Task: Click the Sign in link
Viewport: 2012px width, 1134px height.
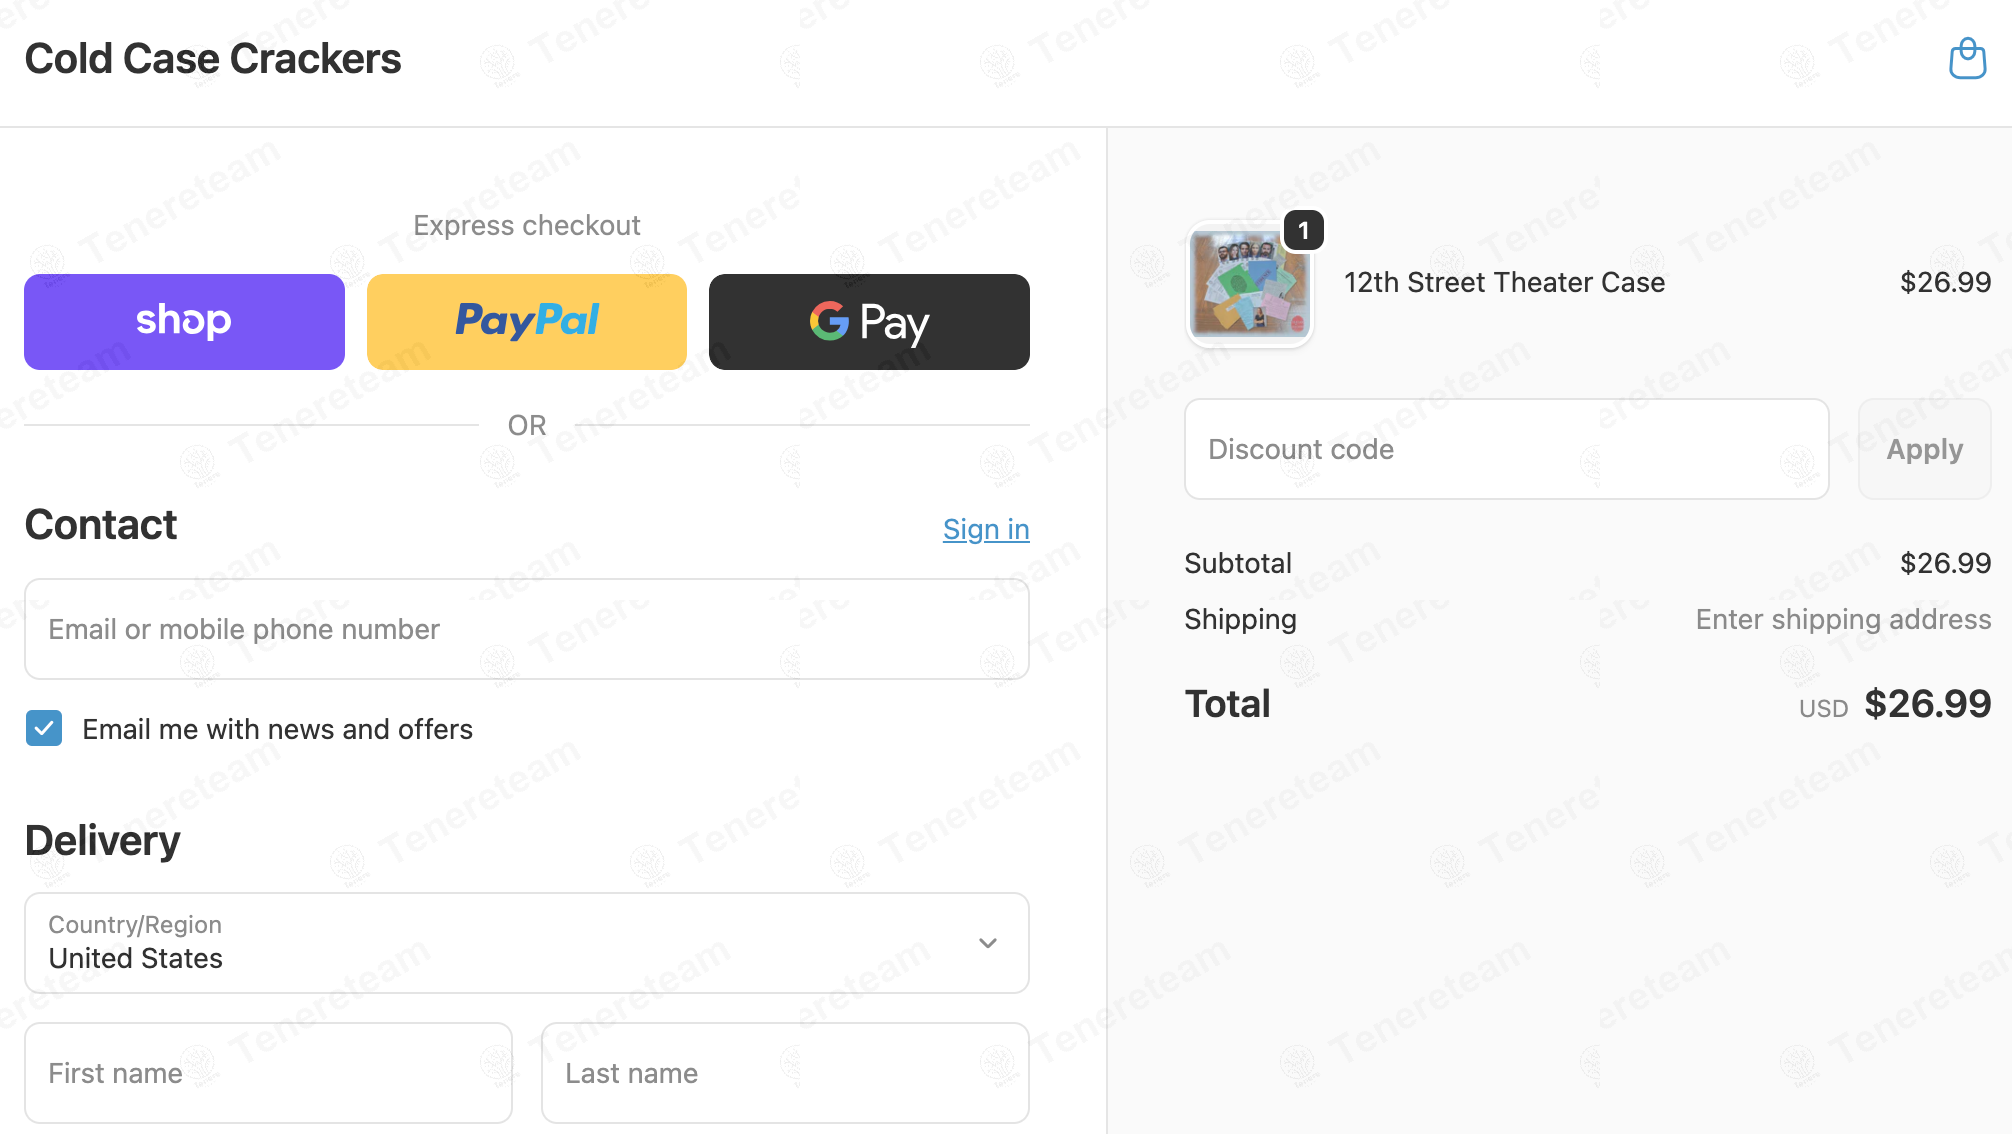Action: click(985, 529)
